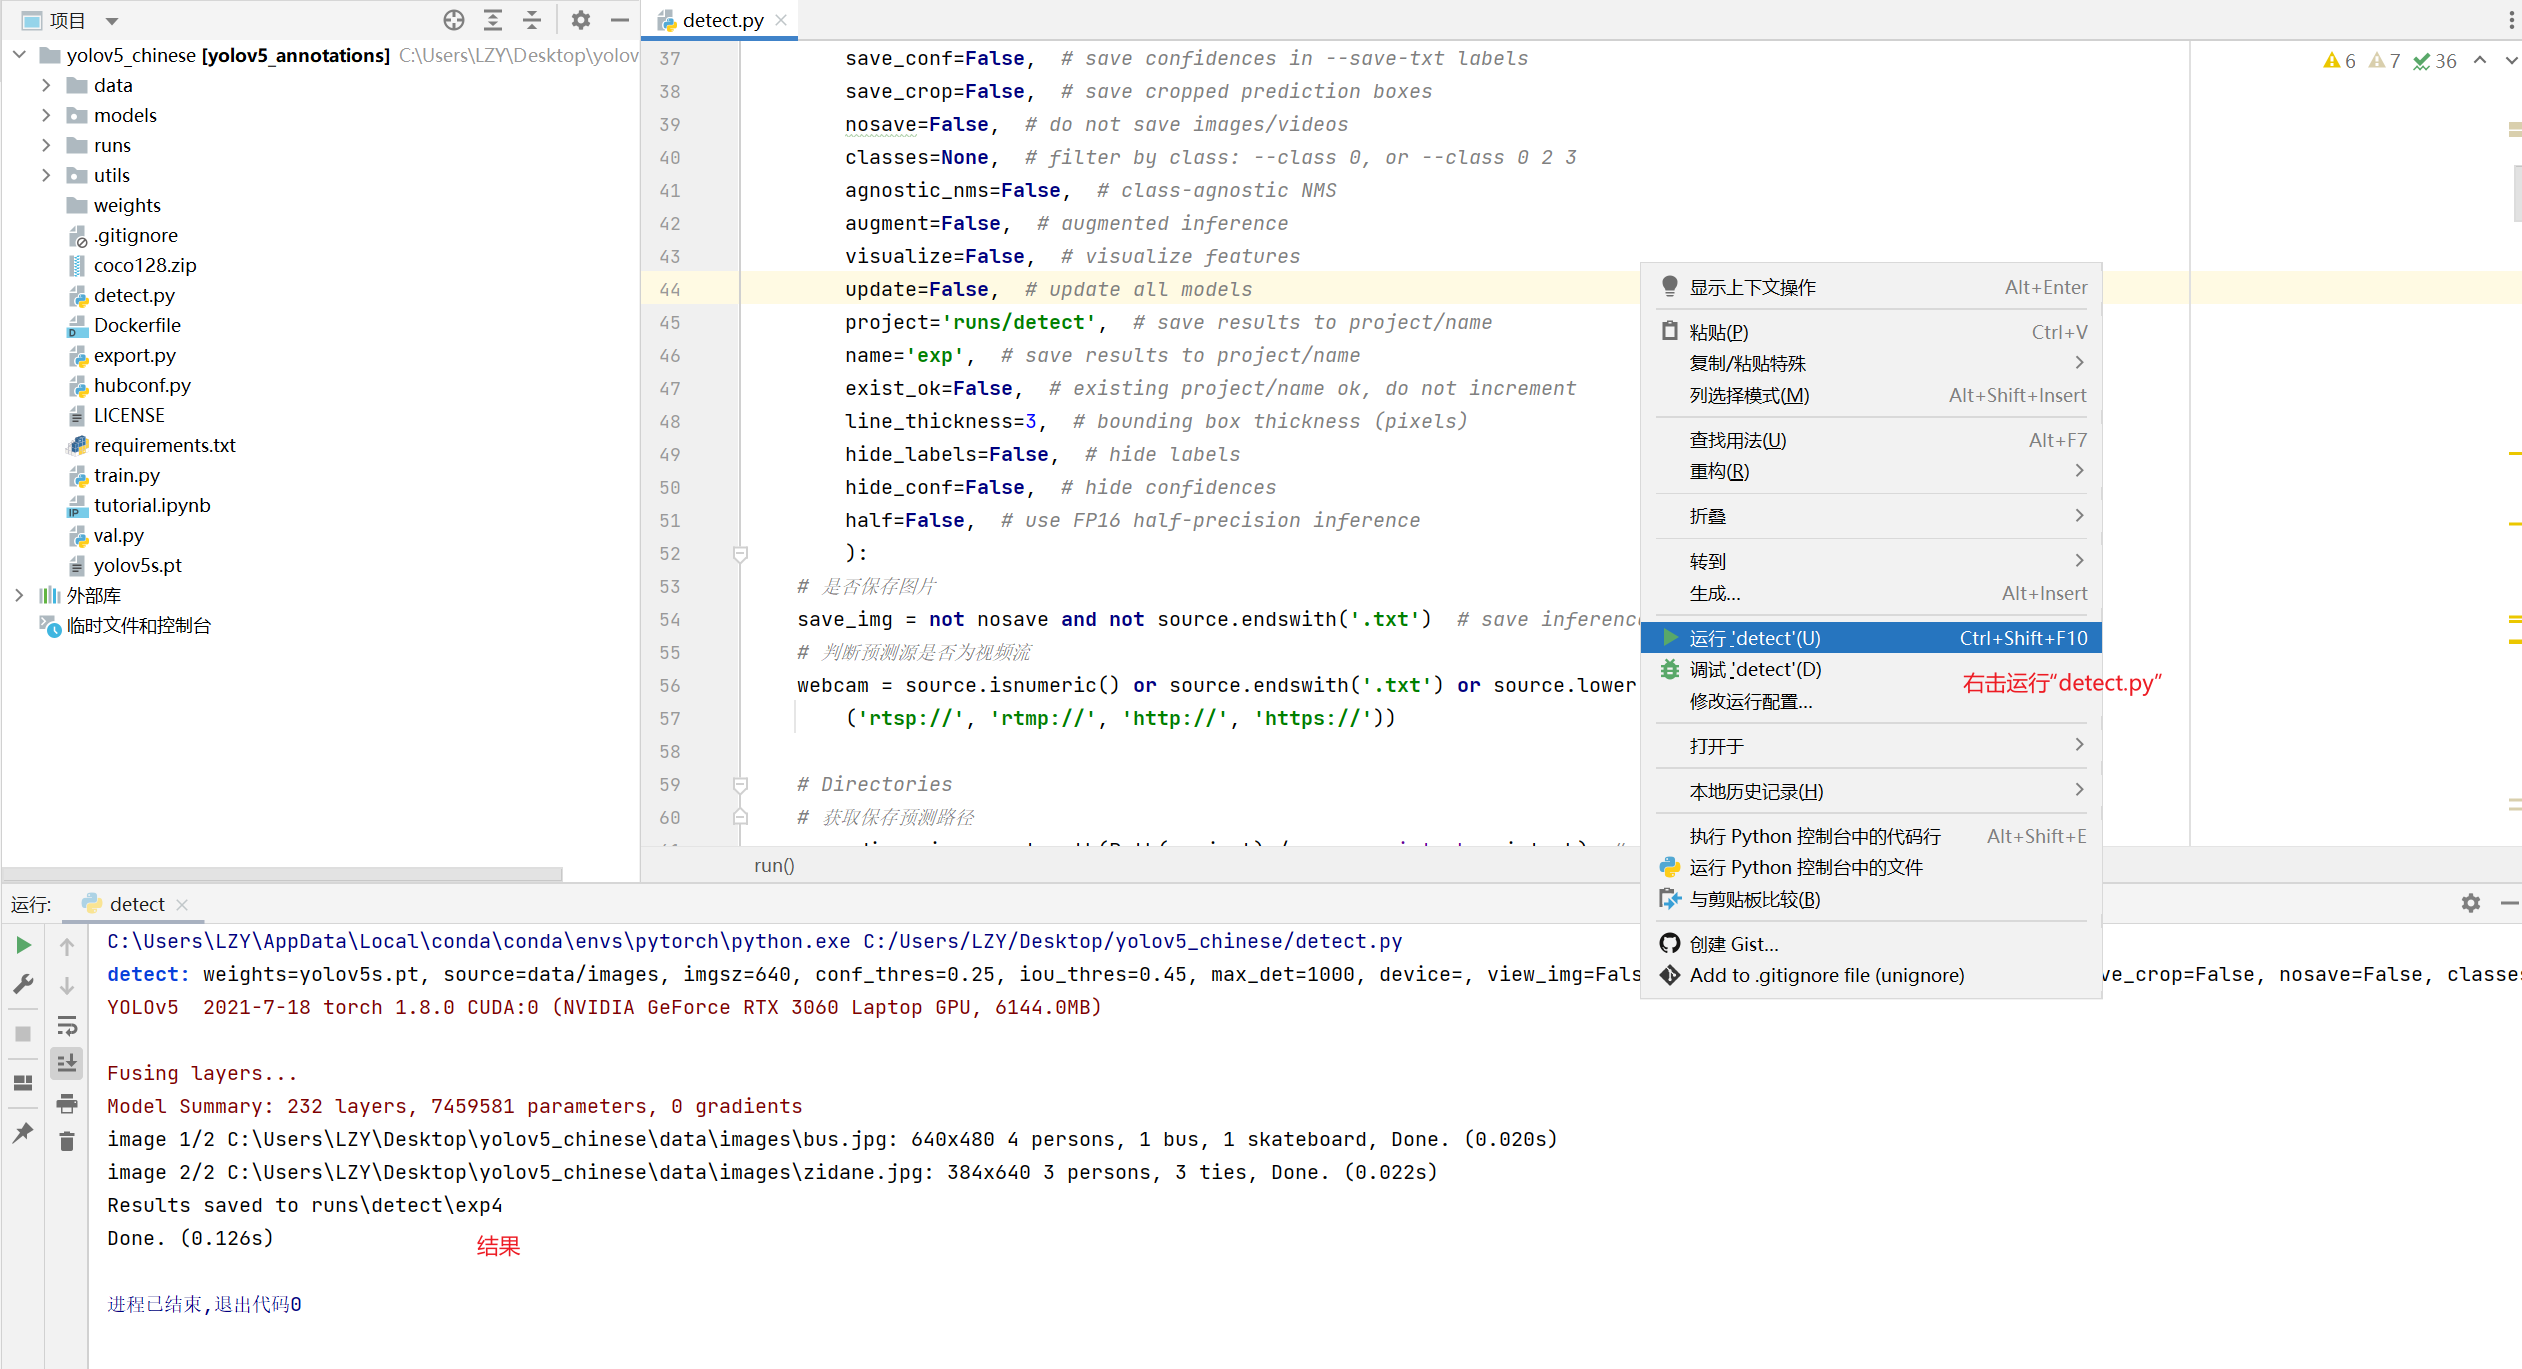This screenshot has width=2522, height=1369.
Task: Click the restore layout icon in run panel
Action: (23, 1083)
